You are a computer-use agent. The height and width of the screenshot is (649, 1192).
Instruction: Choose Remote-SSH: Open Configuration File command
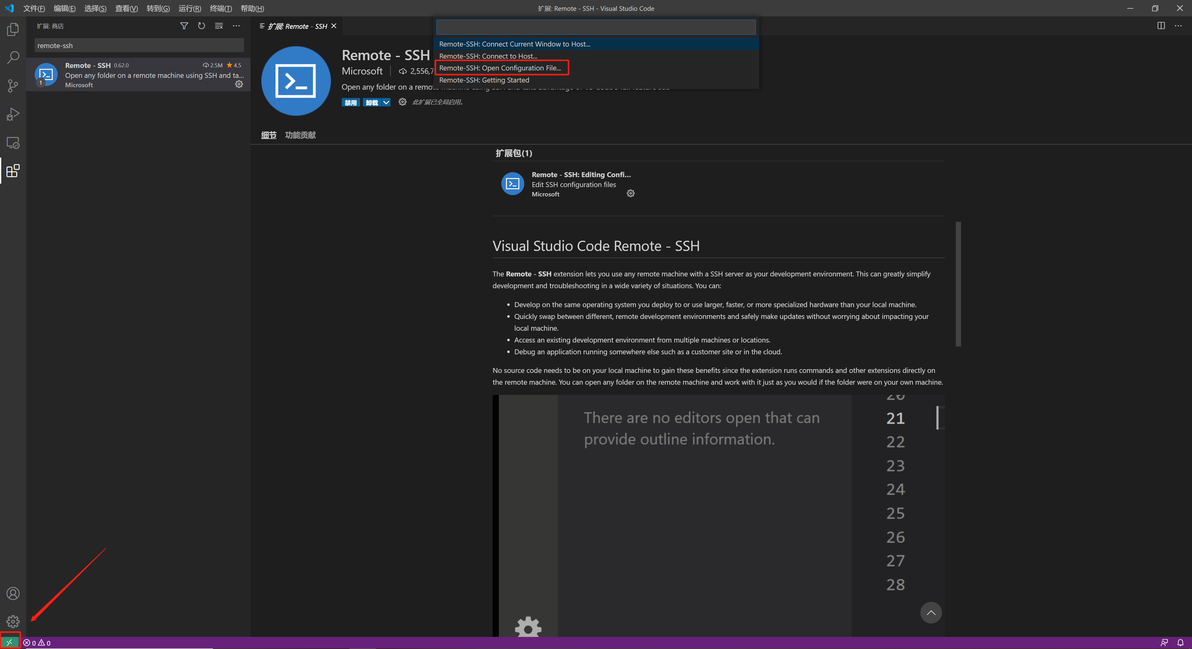596,68
